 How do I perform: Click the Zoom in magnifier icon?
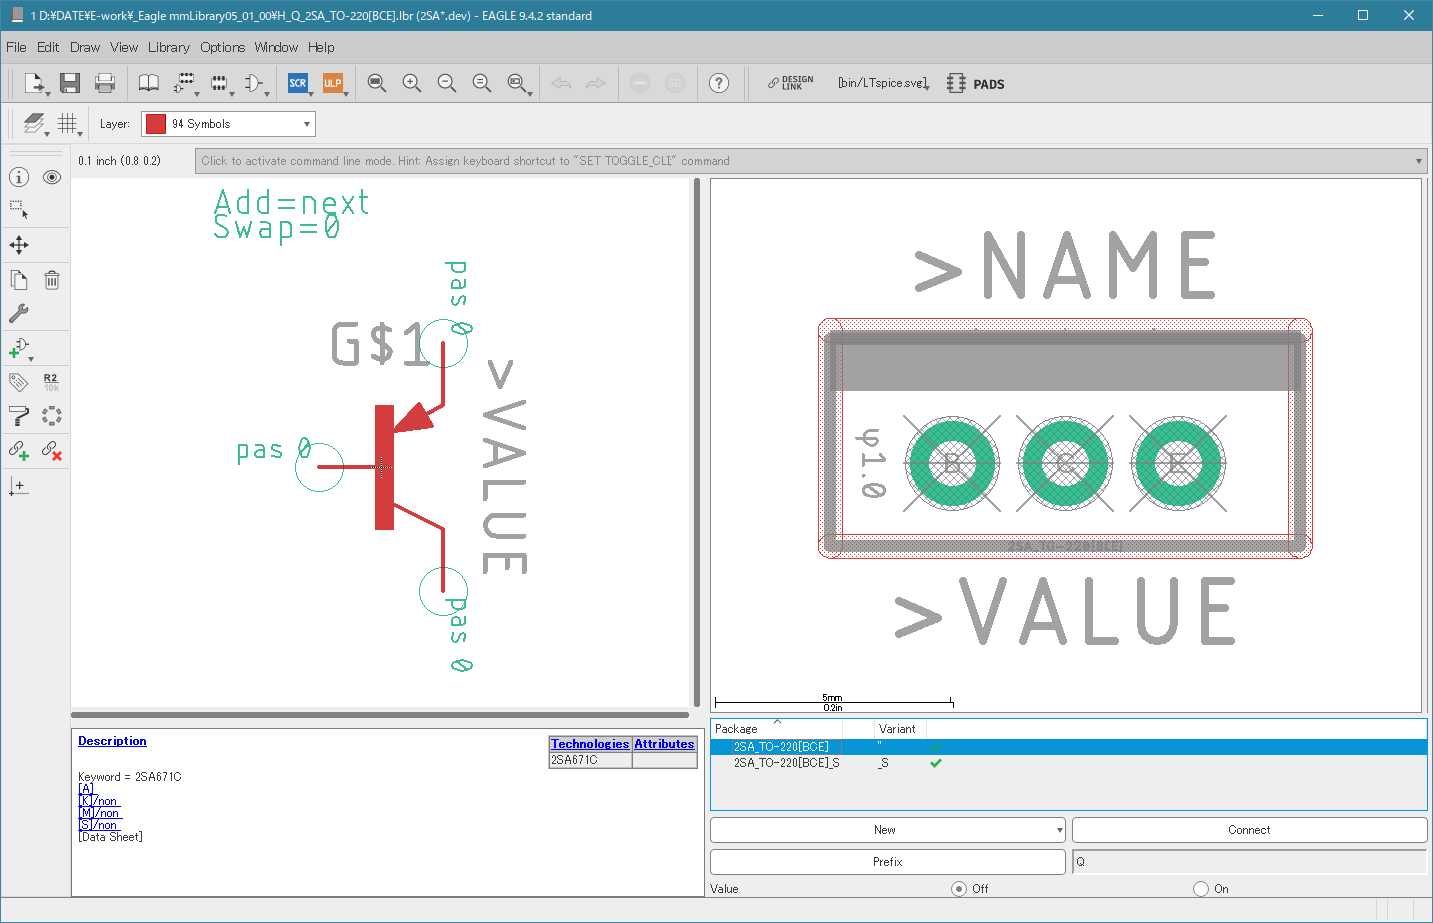[x=412, y=83]
